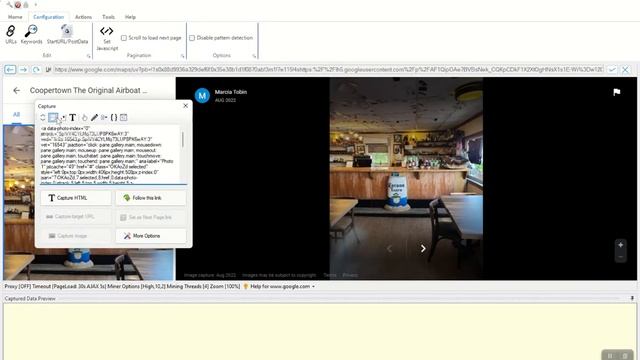Open the Actions ribbon tab
This screenshot has width=640, height=360.
pyautogui.click(x=83, y=17)
